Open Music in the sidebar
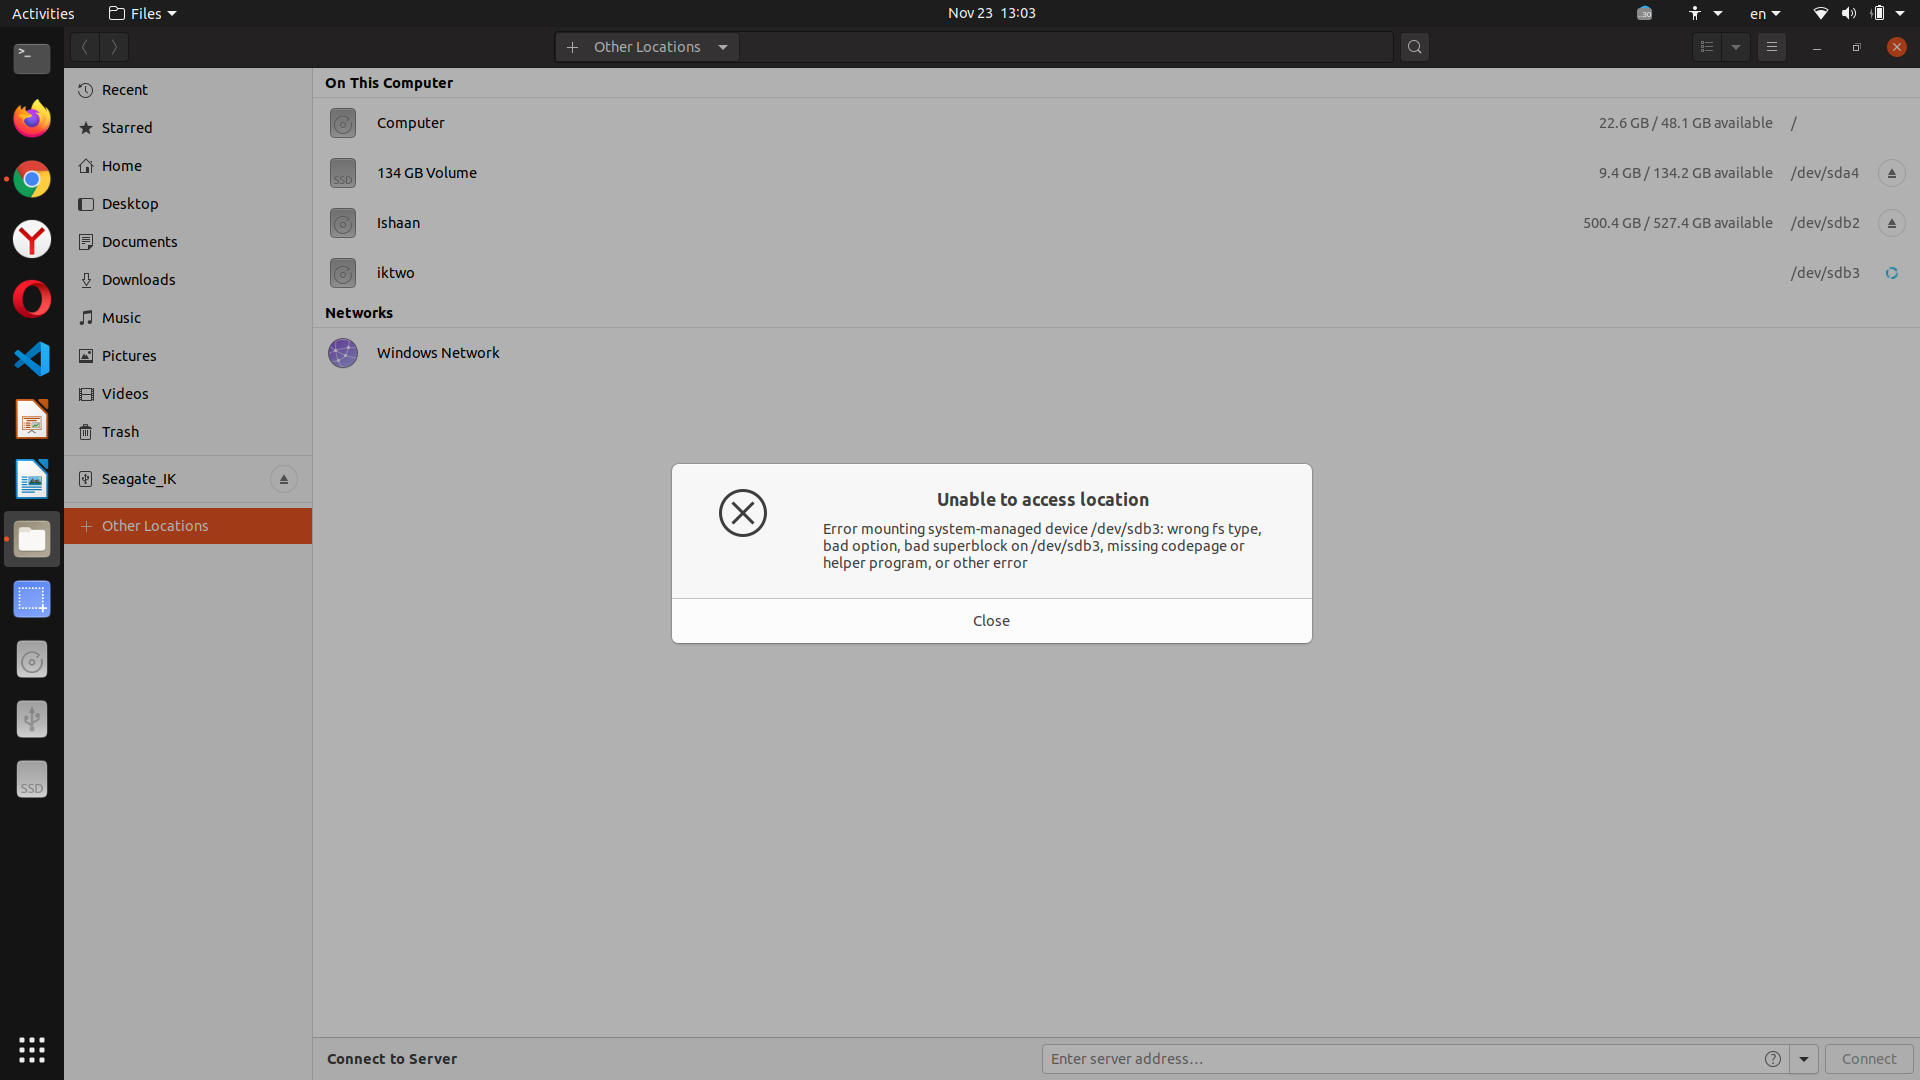The height and width of the screenshot is (1080, 1920). pos(188,318)
